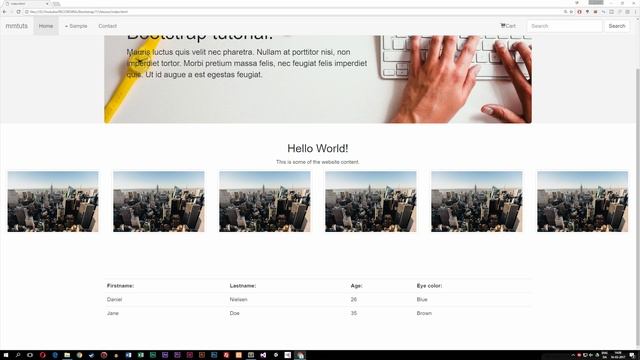
Task: Click the fifth city skyline thumbnail
Action: (x=477, y=202)
